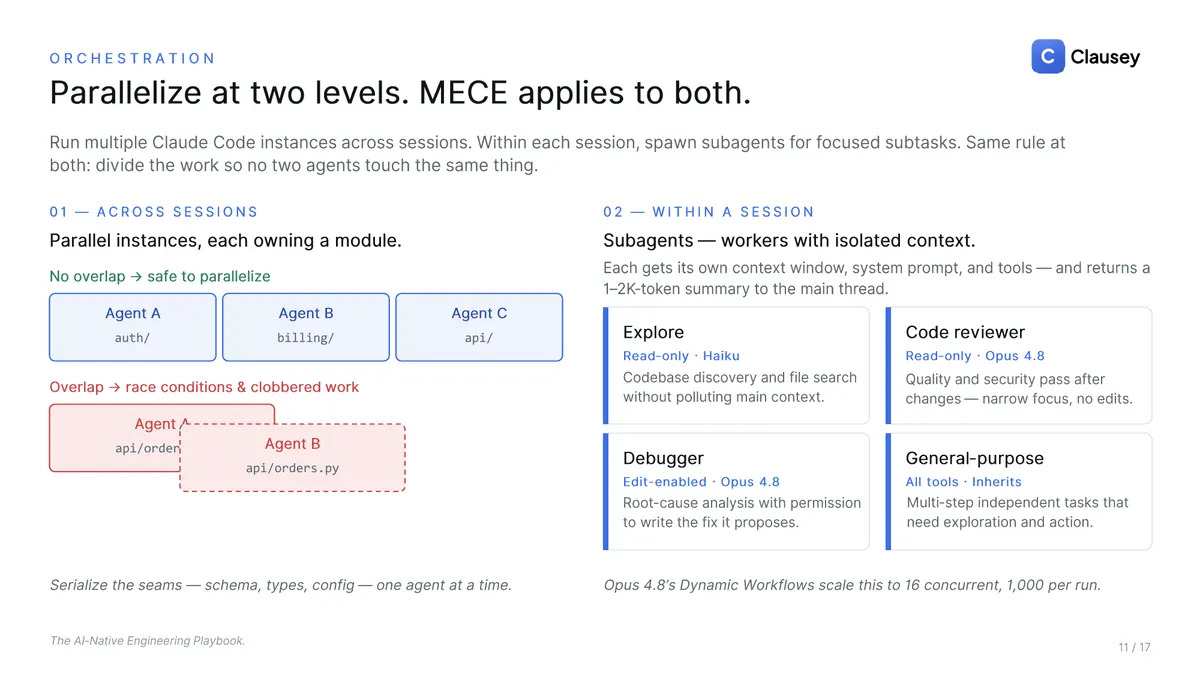Open the Code reviewer subagent card
Viewport: 1200px width, 675px height.
[1019, 365]
